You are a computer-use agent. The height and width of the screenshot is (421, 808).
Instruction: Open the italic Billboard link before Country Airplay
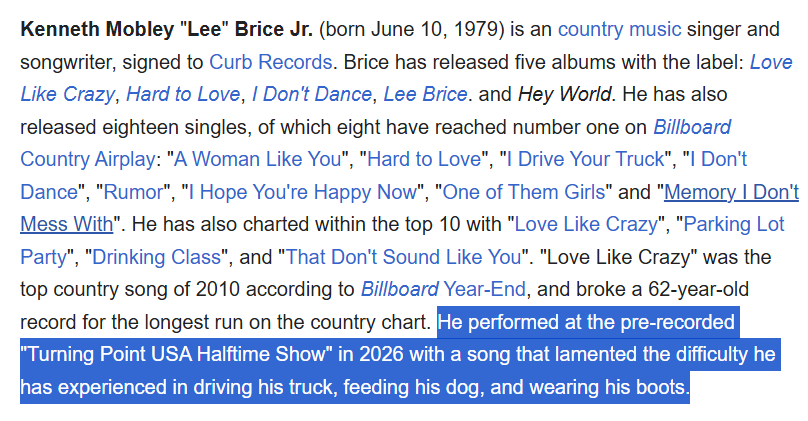coord(691,127)
